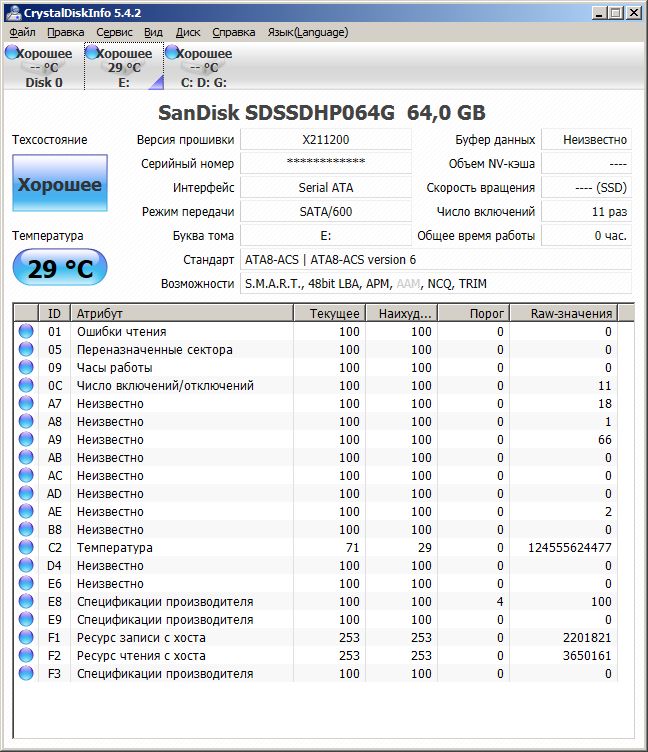Open the Правка menu
This screenshot has height=752, width=648.
65,32
